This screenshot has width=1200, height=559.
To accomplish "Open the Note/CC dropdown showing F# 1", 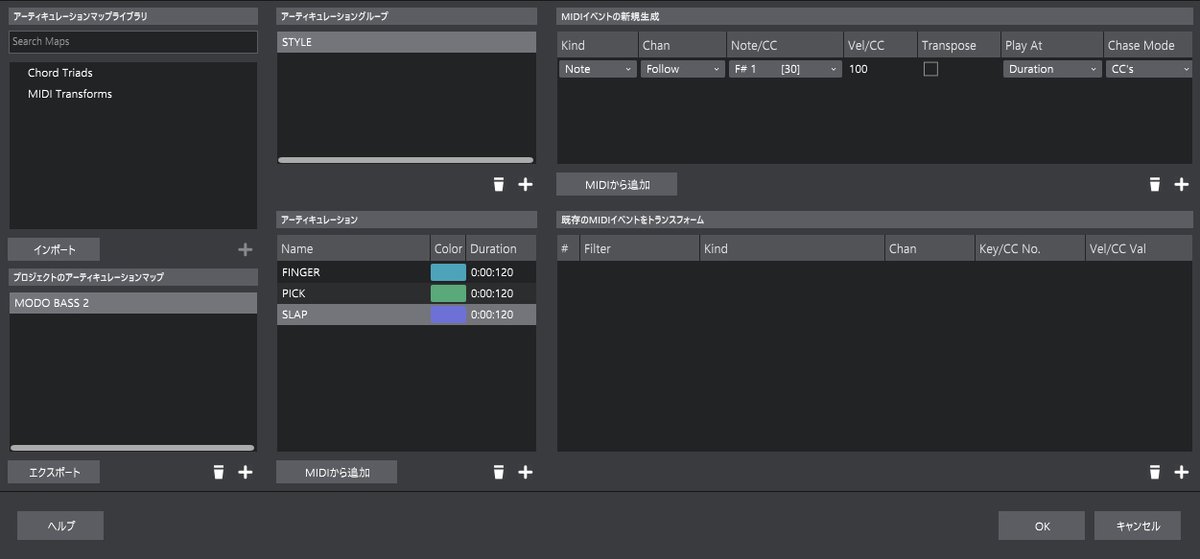I will 785,69.
